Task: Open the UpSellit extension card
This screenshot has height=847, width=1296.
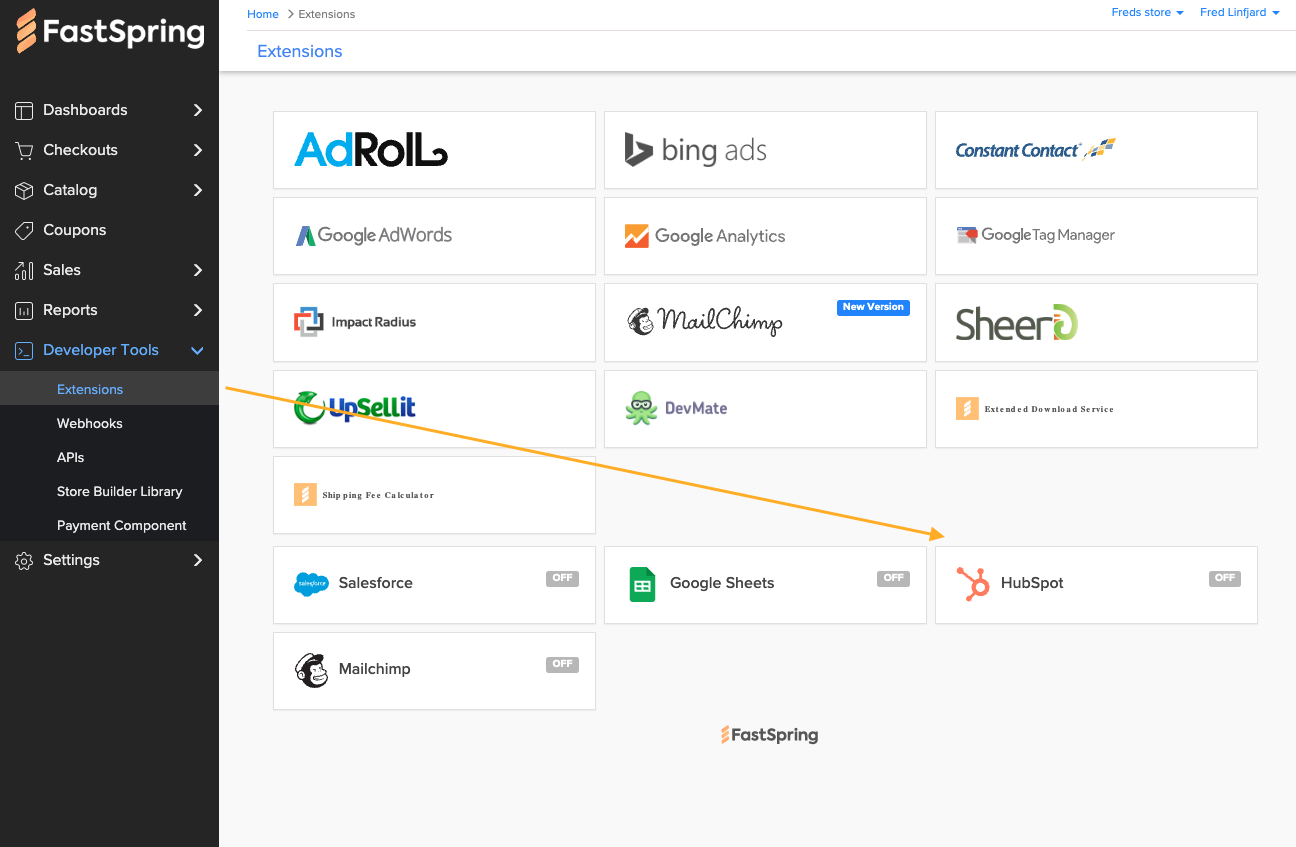Action: 434,409
